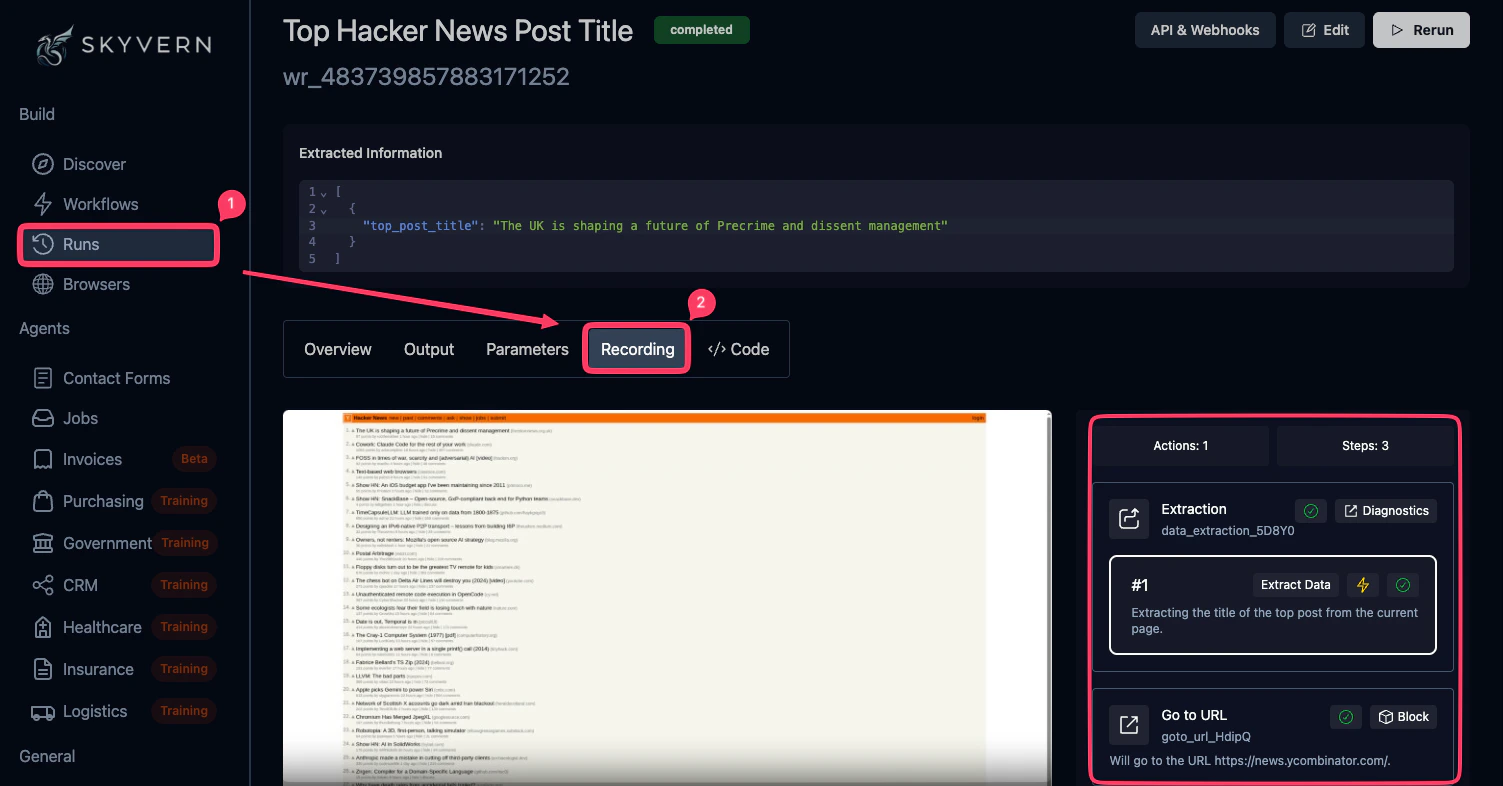Expand the Actions: 1 section
1503x786 pixels.
pos(1180,445)
